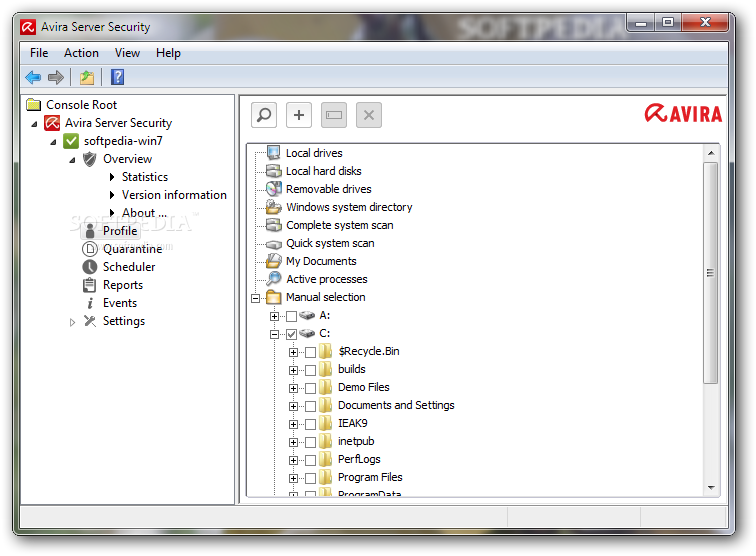Select Statistics under Overview
Image resolution: width=756 pixels, height=556 pixels.
145,177
